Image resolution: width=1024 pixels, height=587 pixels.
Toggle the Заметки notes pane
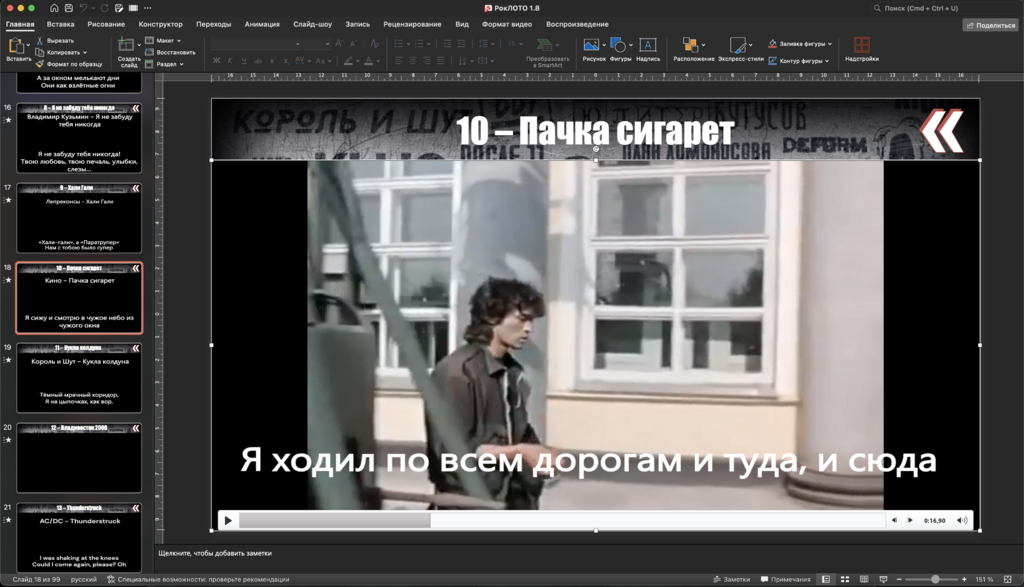click(731, 579)
